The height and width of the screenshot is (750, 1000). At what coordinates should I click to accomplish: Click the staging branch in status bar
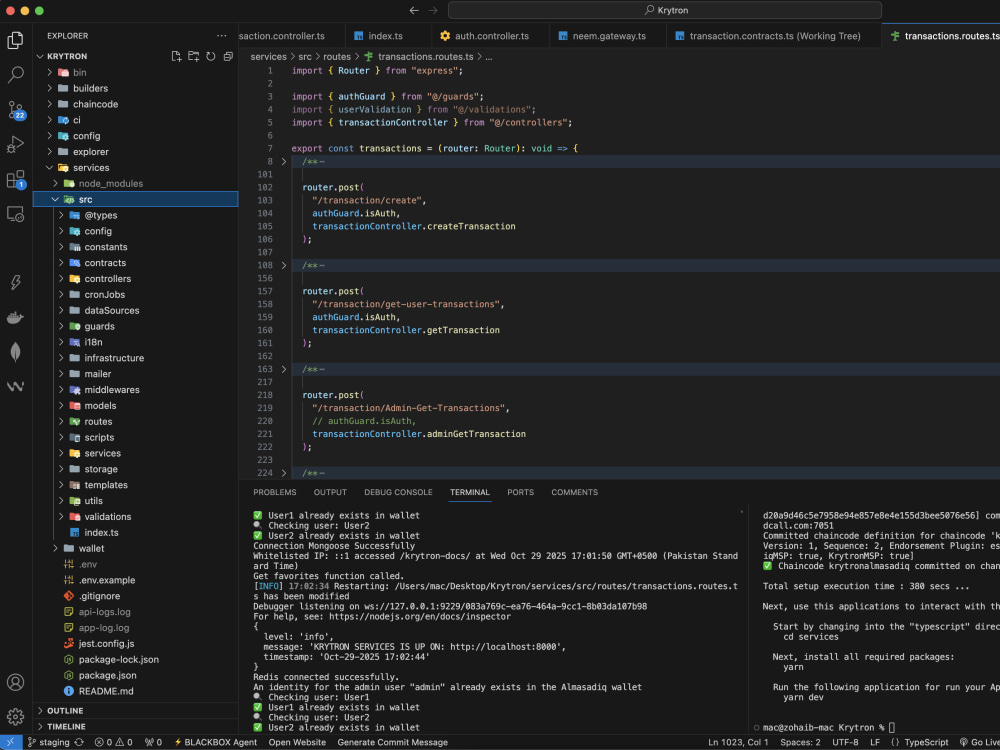pyautogui.click(x=48, y=742)
